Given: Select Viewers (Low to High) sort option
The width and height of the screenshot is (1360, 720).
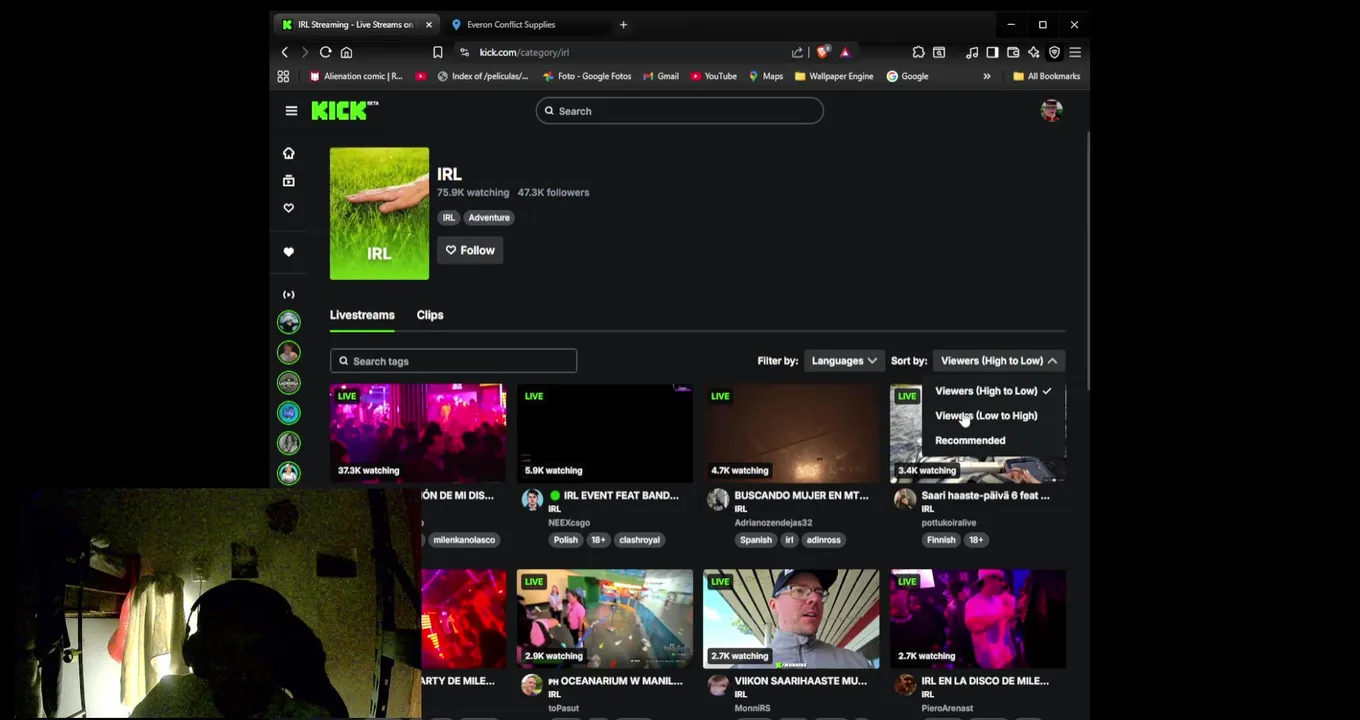Looking at the screenshot, I should point(986,416).
